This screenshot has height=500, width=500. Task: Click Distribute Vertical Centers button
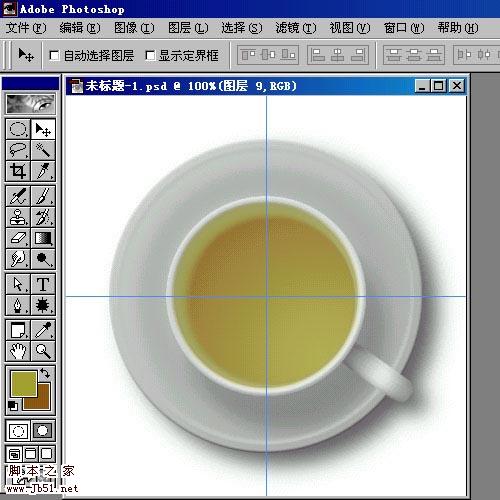[x=414, y=55]
